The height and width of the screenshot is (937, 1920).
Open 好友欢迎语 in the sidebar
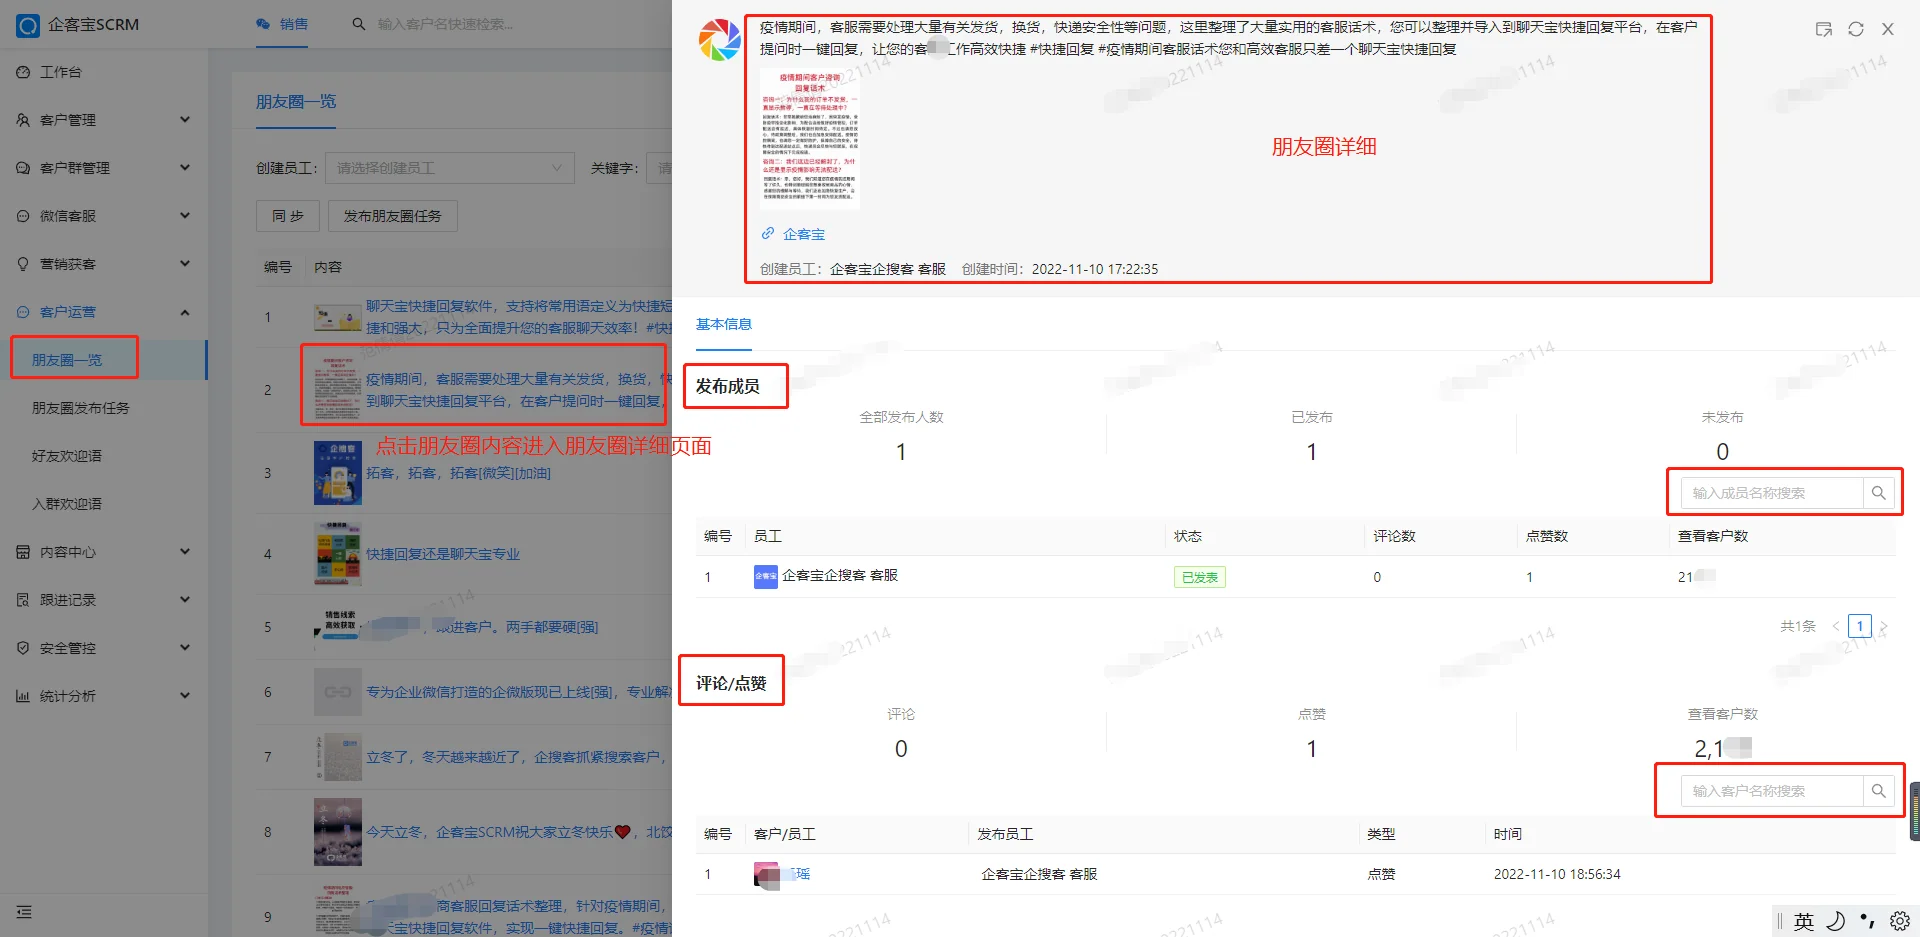[67, 456]
